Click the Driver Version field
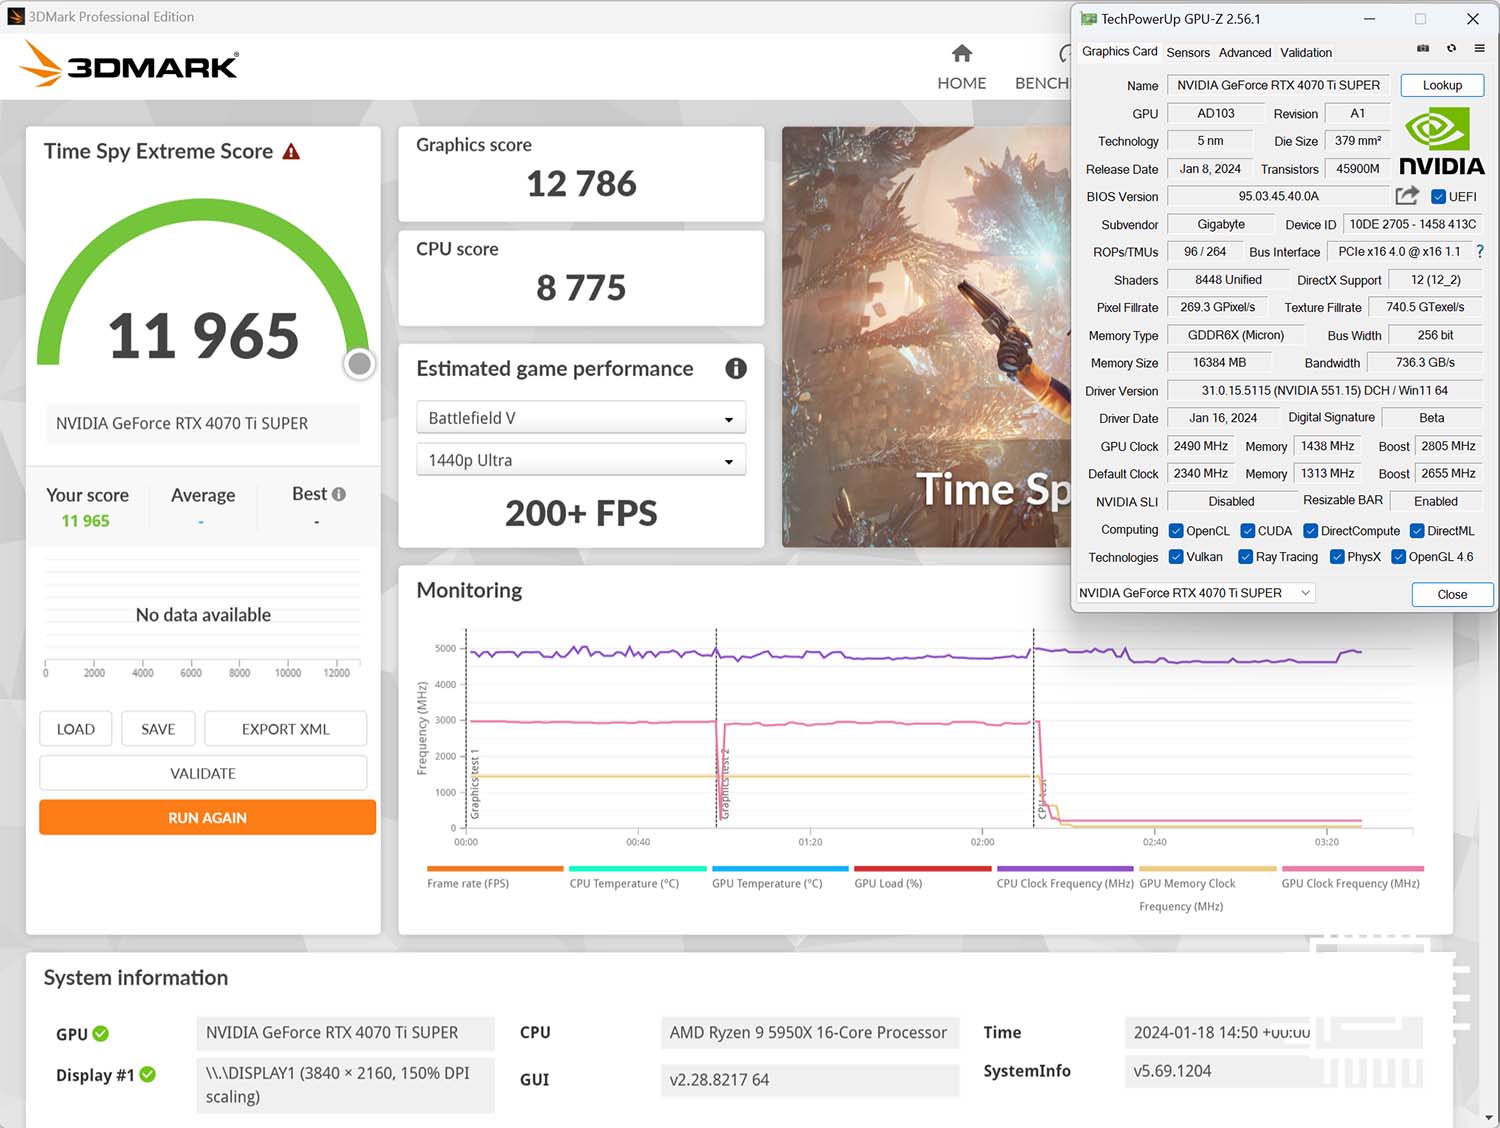The height and width of the screenshot is (1128, 1500). point(1325,390)
